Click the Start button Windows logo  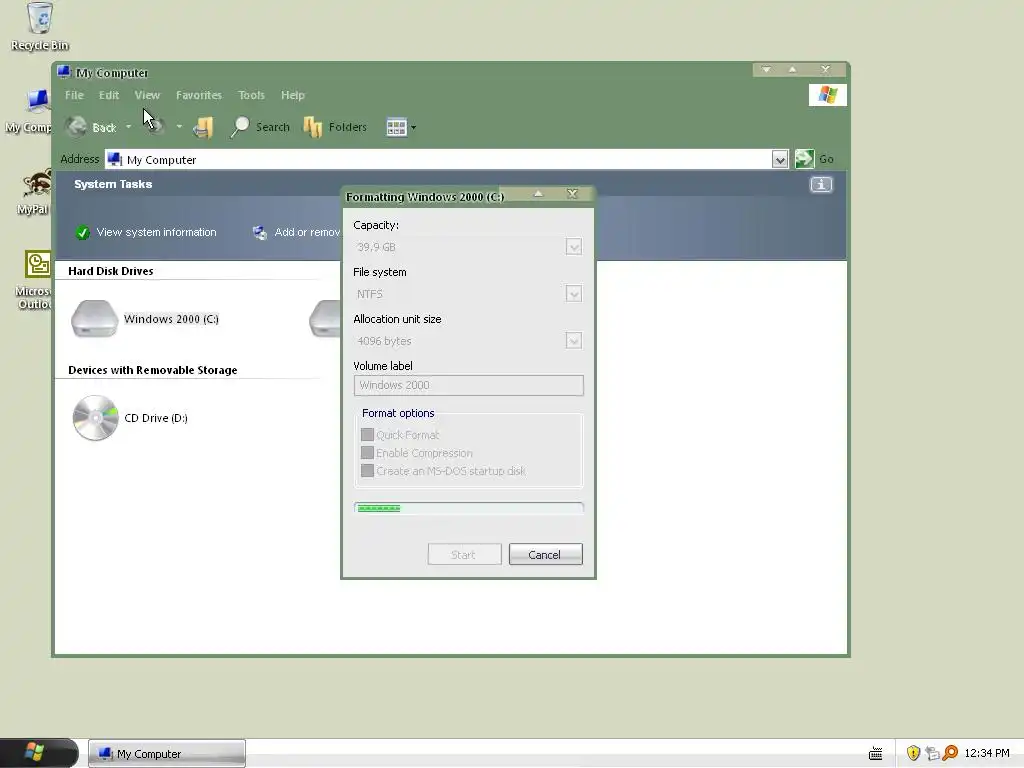click(x=35, y=752)
